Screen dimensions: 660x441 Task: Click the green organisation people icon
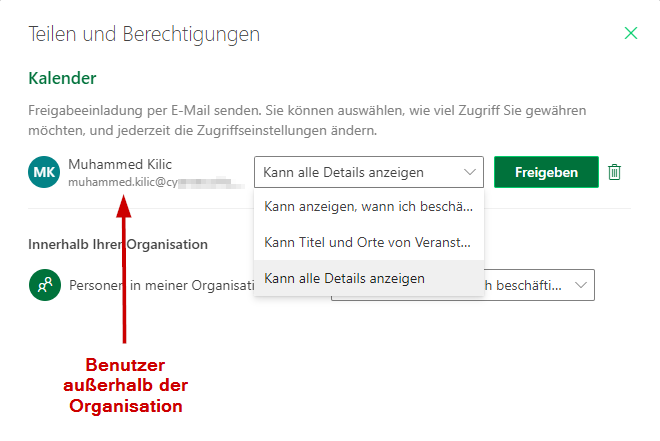[45, 285]
